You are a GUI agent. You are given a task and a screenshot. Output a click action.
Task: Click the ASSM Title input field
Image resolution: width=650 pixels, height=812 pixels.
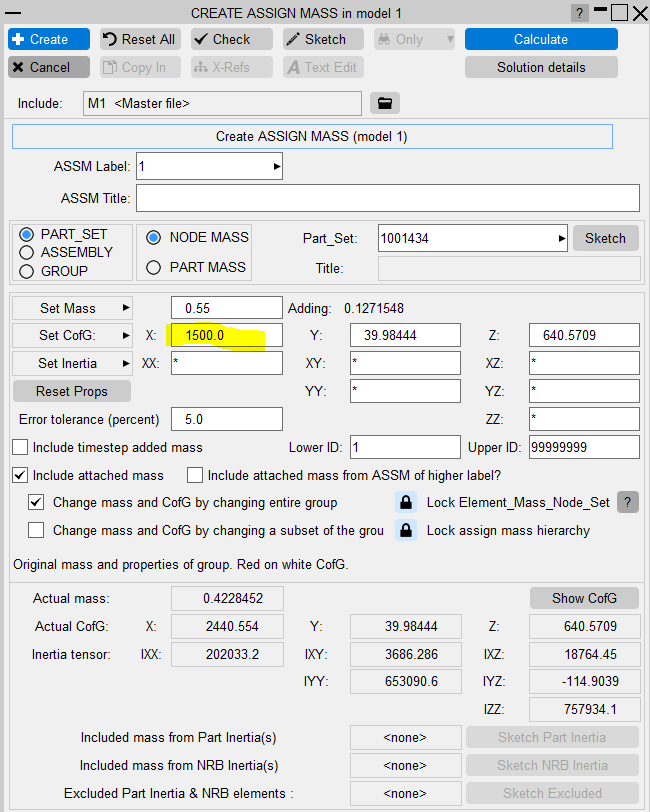pos(388,198)
